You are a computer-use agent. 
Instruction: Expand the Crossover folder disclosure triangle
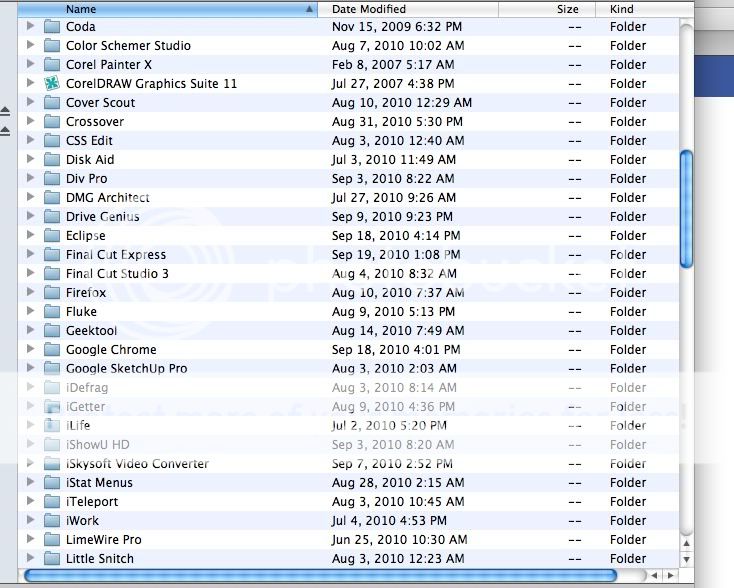click(x=30, y=121)
